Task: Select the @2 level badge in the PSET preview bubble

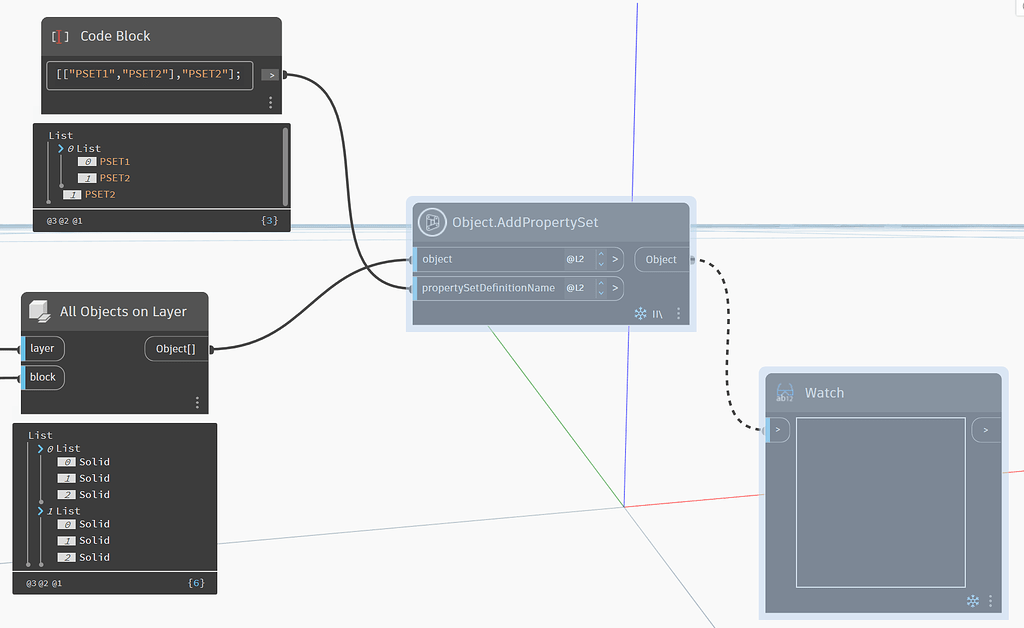Action: tap(63, 220)
